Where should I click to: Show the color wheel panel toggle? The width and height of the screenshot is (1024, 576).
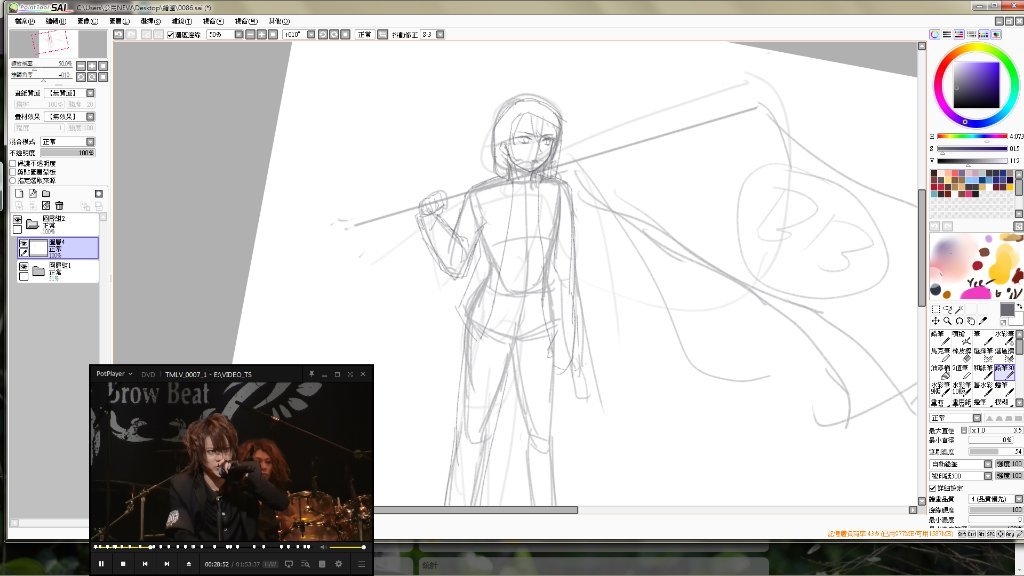935,35
